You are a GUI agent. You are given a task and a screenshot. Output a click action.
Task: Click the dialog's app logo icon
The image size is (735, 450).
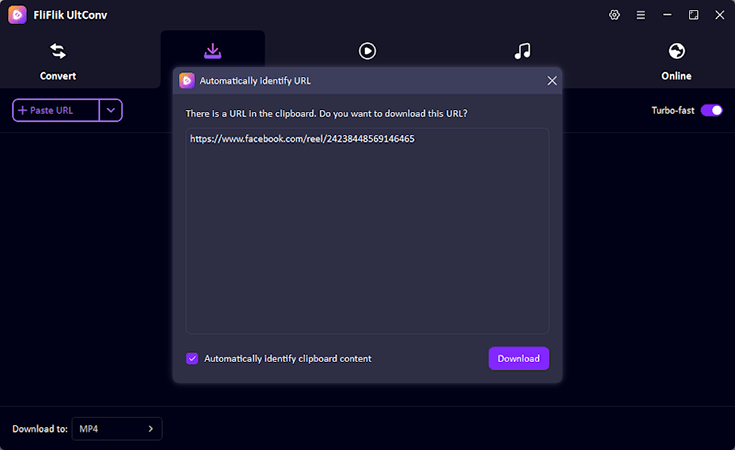pos(187,81)
